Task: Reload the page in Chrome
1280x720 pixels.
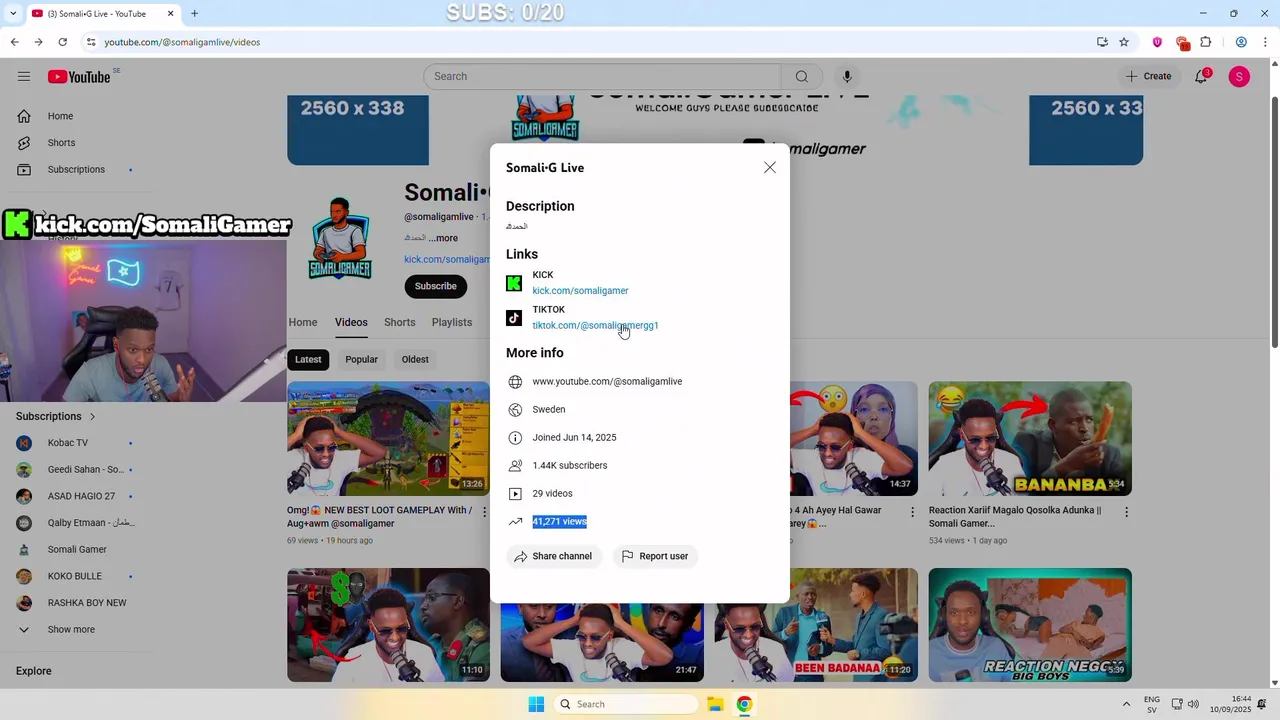Action: (62, 42)
